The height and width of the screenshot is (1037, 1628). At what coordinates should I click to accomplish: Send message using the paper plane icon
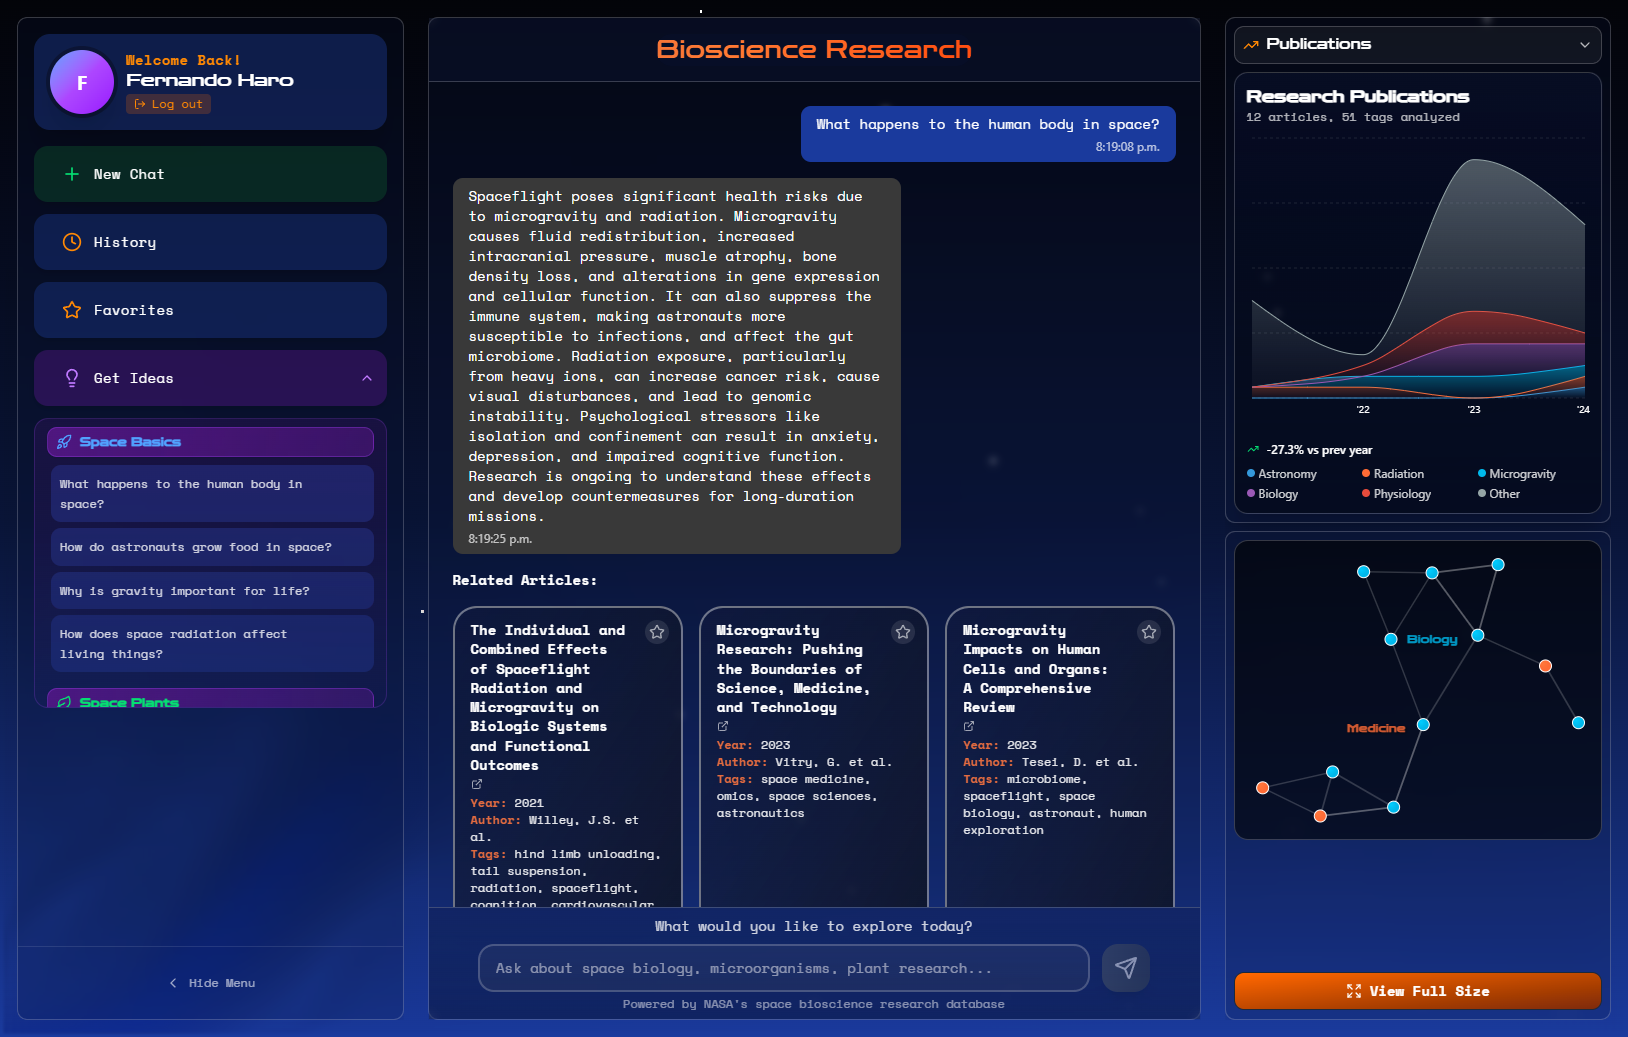tap(1125, 968)
